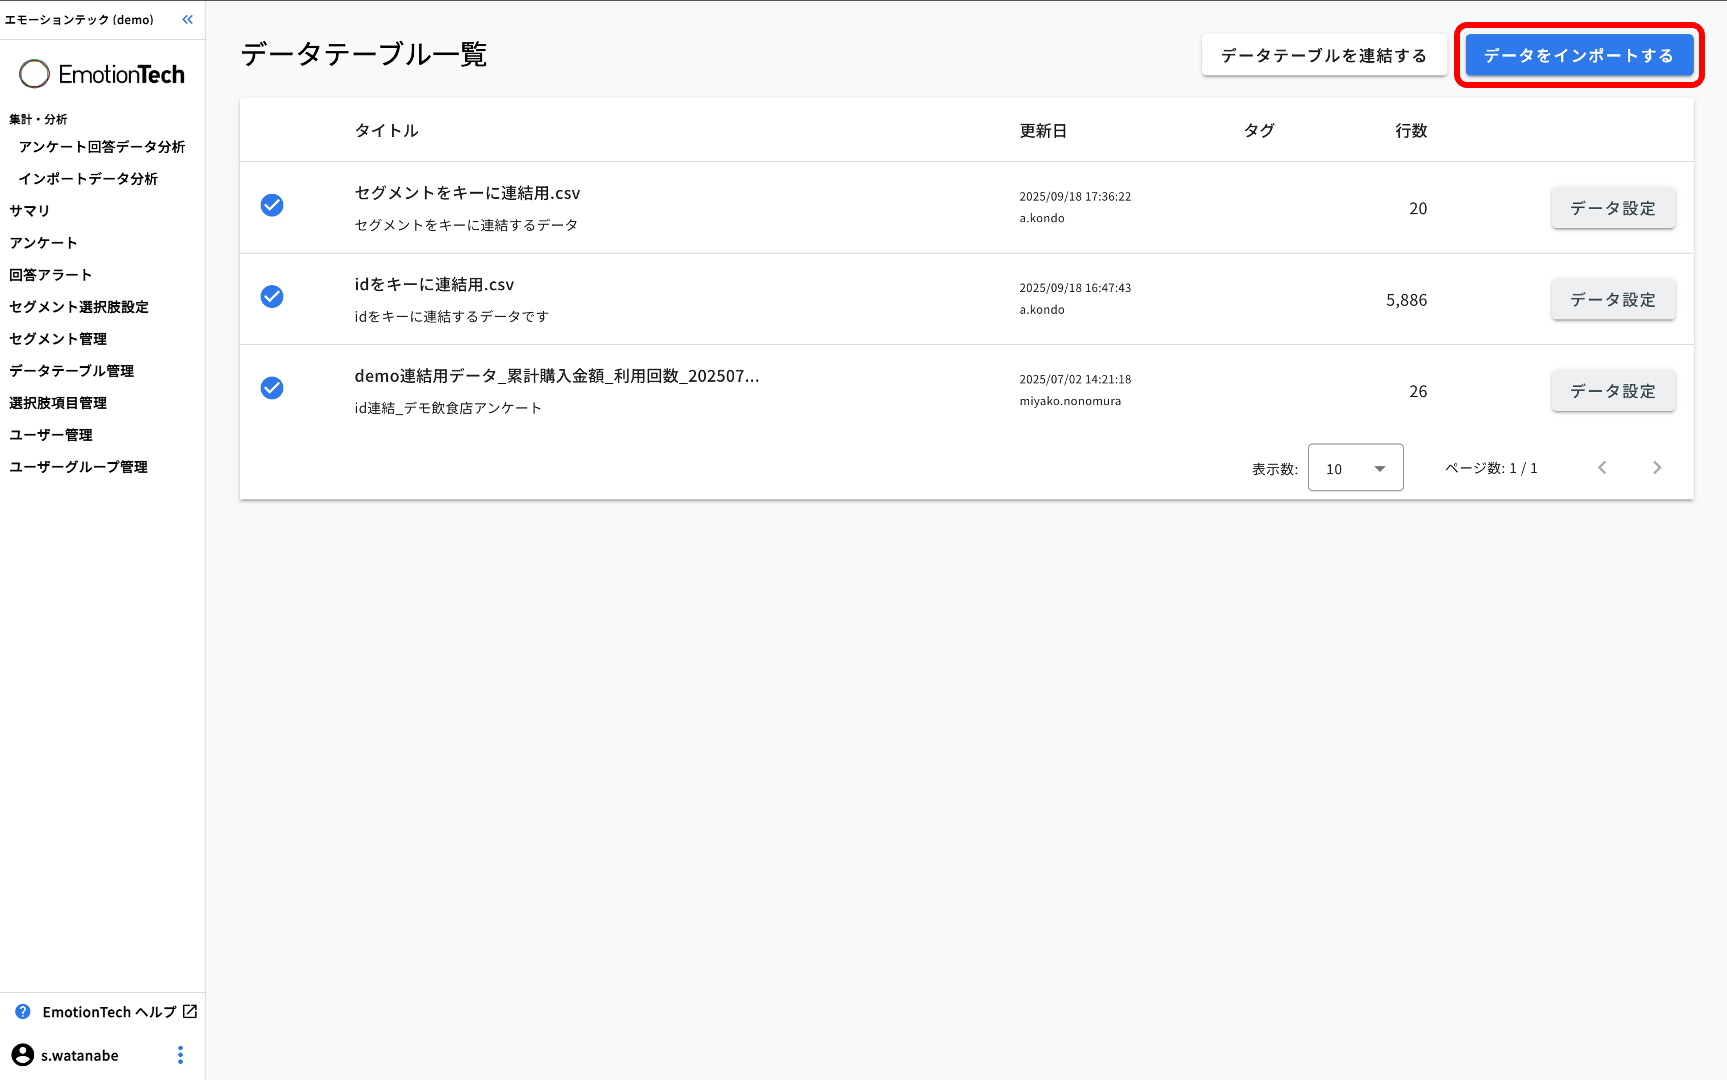This screenshot has width=1727, height=1080.
Task: Open アンケート回答データ分析 in sidebar
Action: point(102,147)
